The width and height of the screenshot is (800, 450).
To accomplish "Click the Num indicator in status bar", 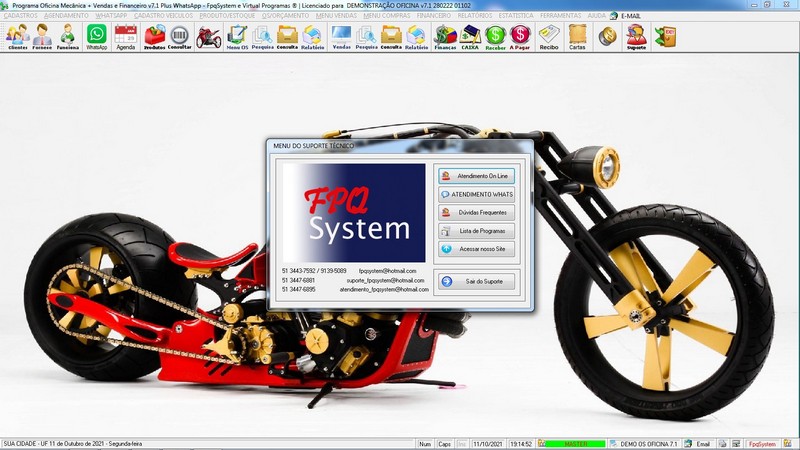I will pos(425,444).
